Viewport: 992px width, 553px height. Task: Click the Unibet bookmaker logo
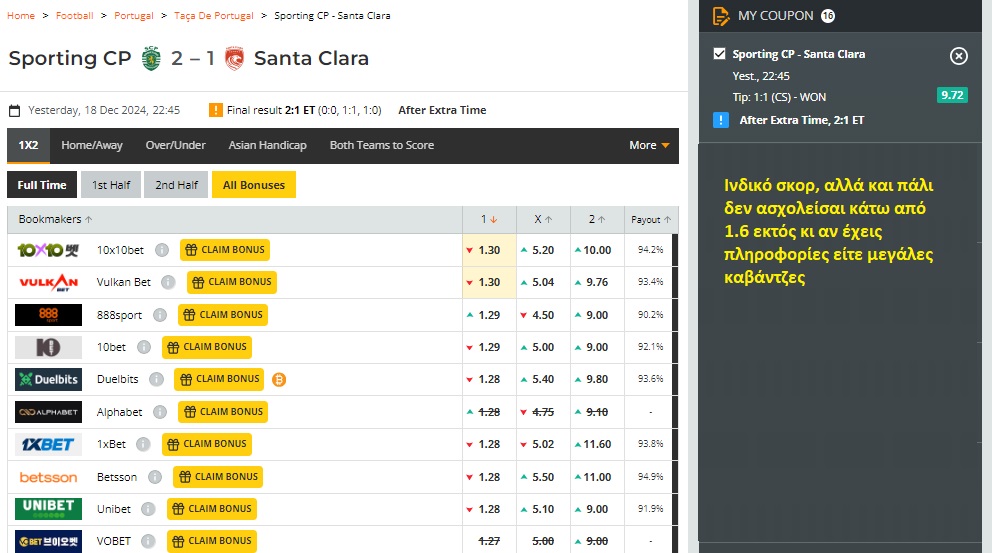tap(48, 509)
